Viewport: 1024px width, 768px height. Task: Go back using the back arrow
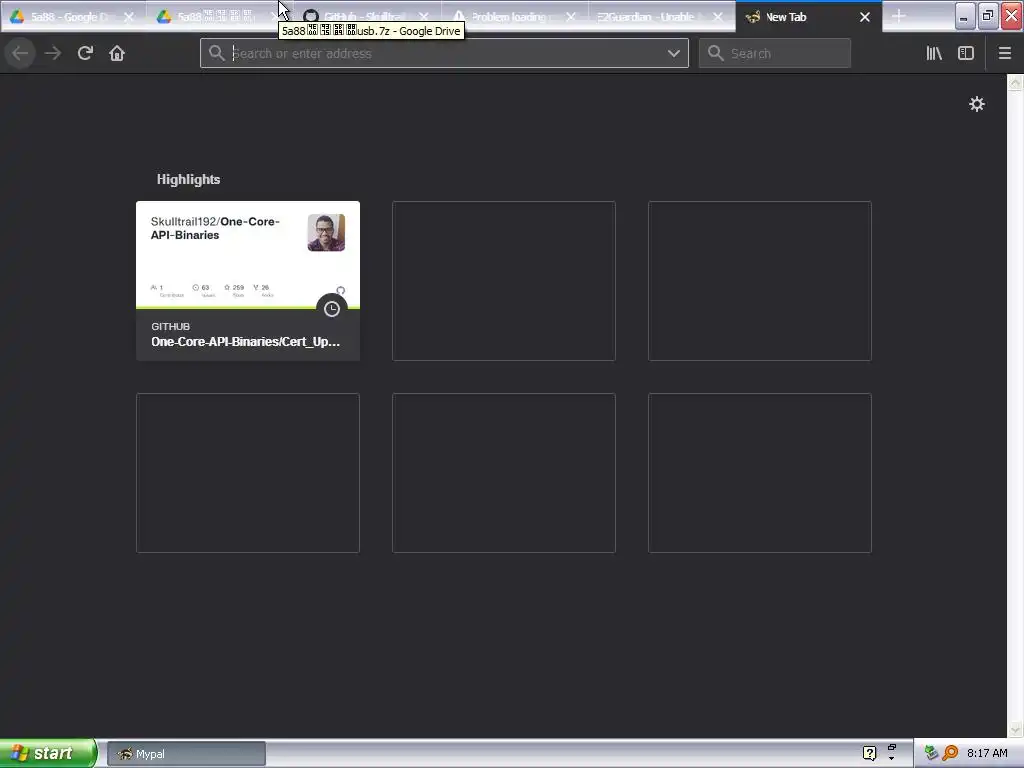[x=20, y=53]
